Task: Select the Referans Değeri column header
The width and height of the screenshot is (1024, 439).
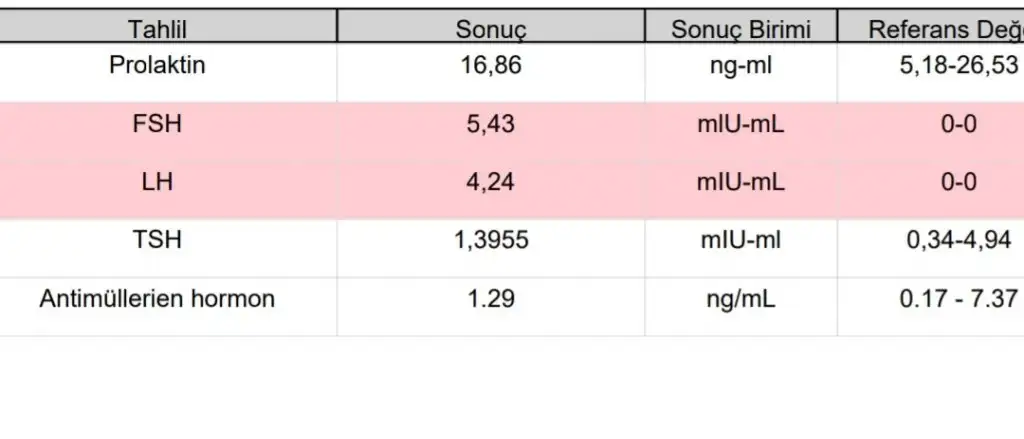Action: pos(945,29)
